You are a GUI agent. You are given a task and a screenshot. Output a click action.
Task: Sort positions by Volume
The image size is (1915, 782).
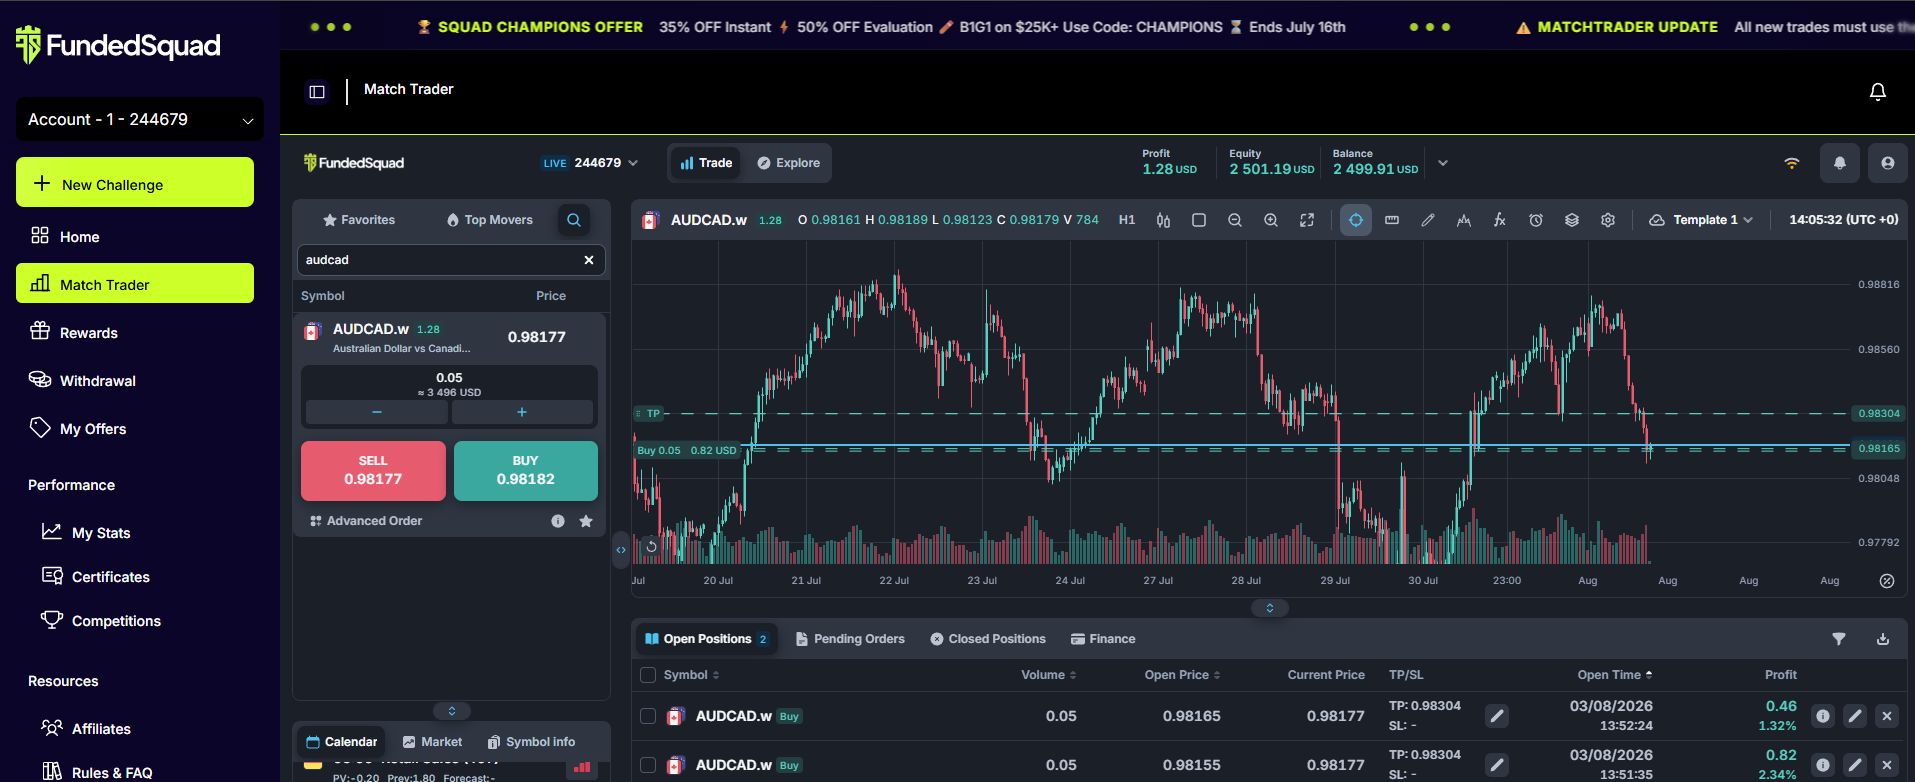click(x=1048, y=675)
